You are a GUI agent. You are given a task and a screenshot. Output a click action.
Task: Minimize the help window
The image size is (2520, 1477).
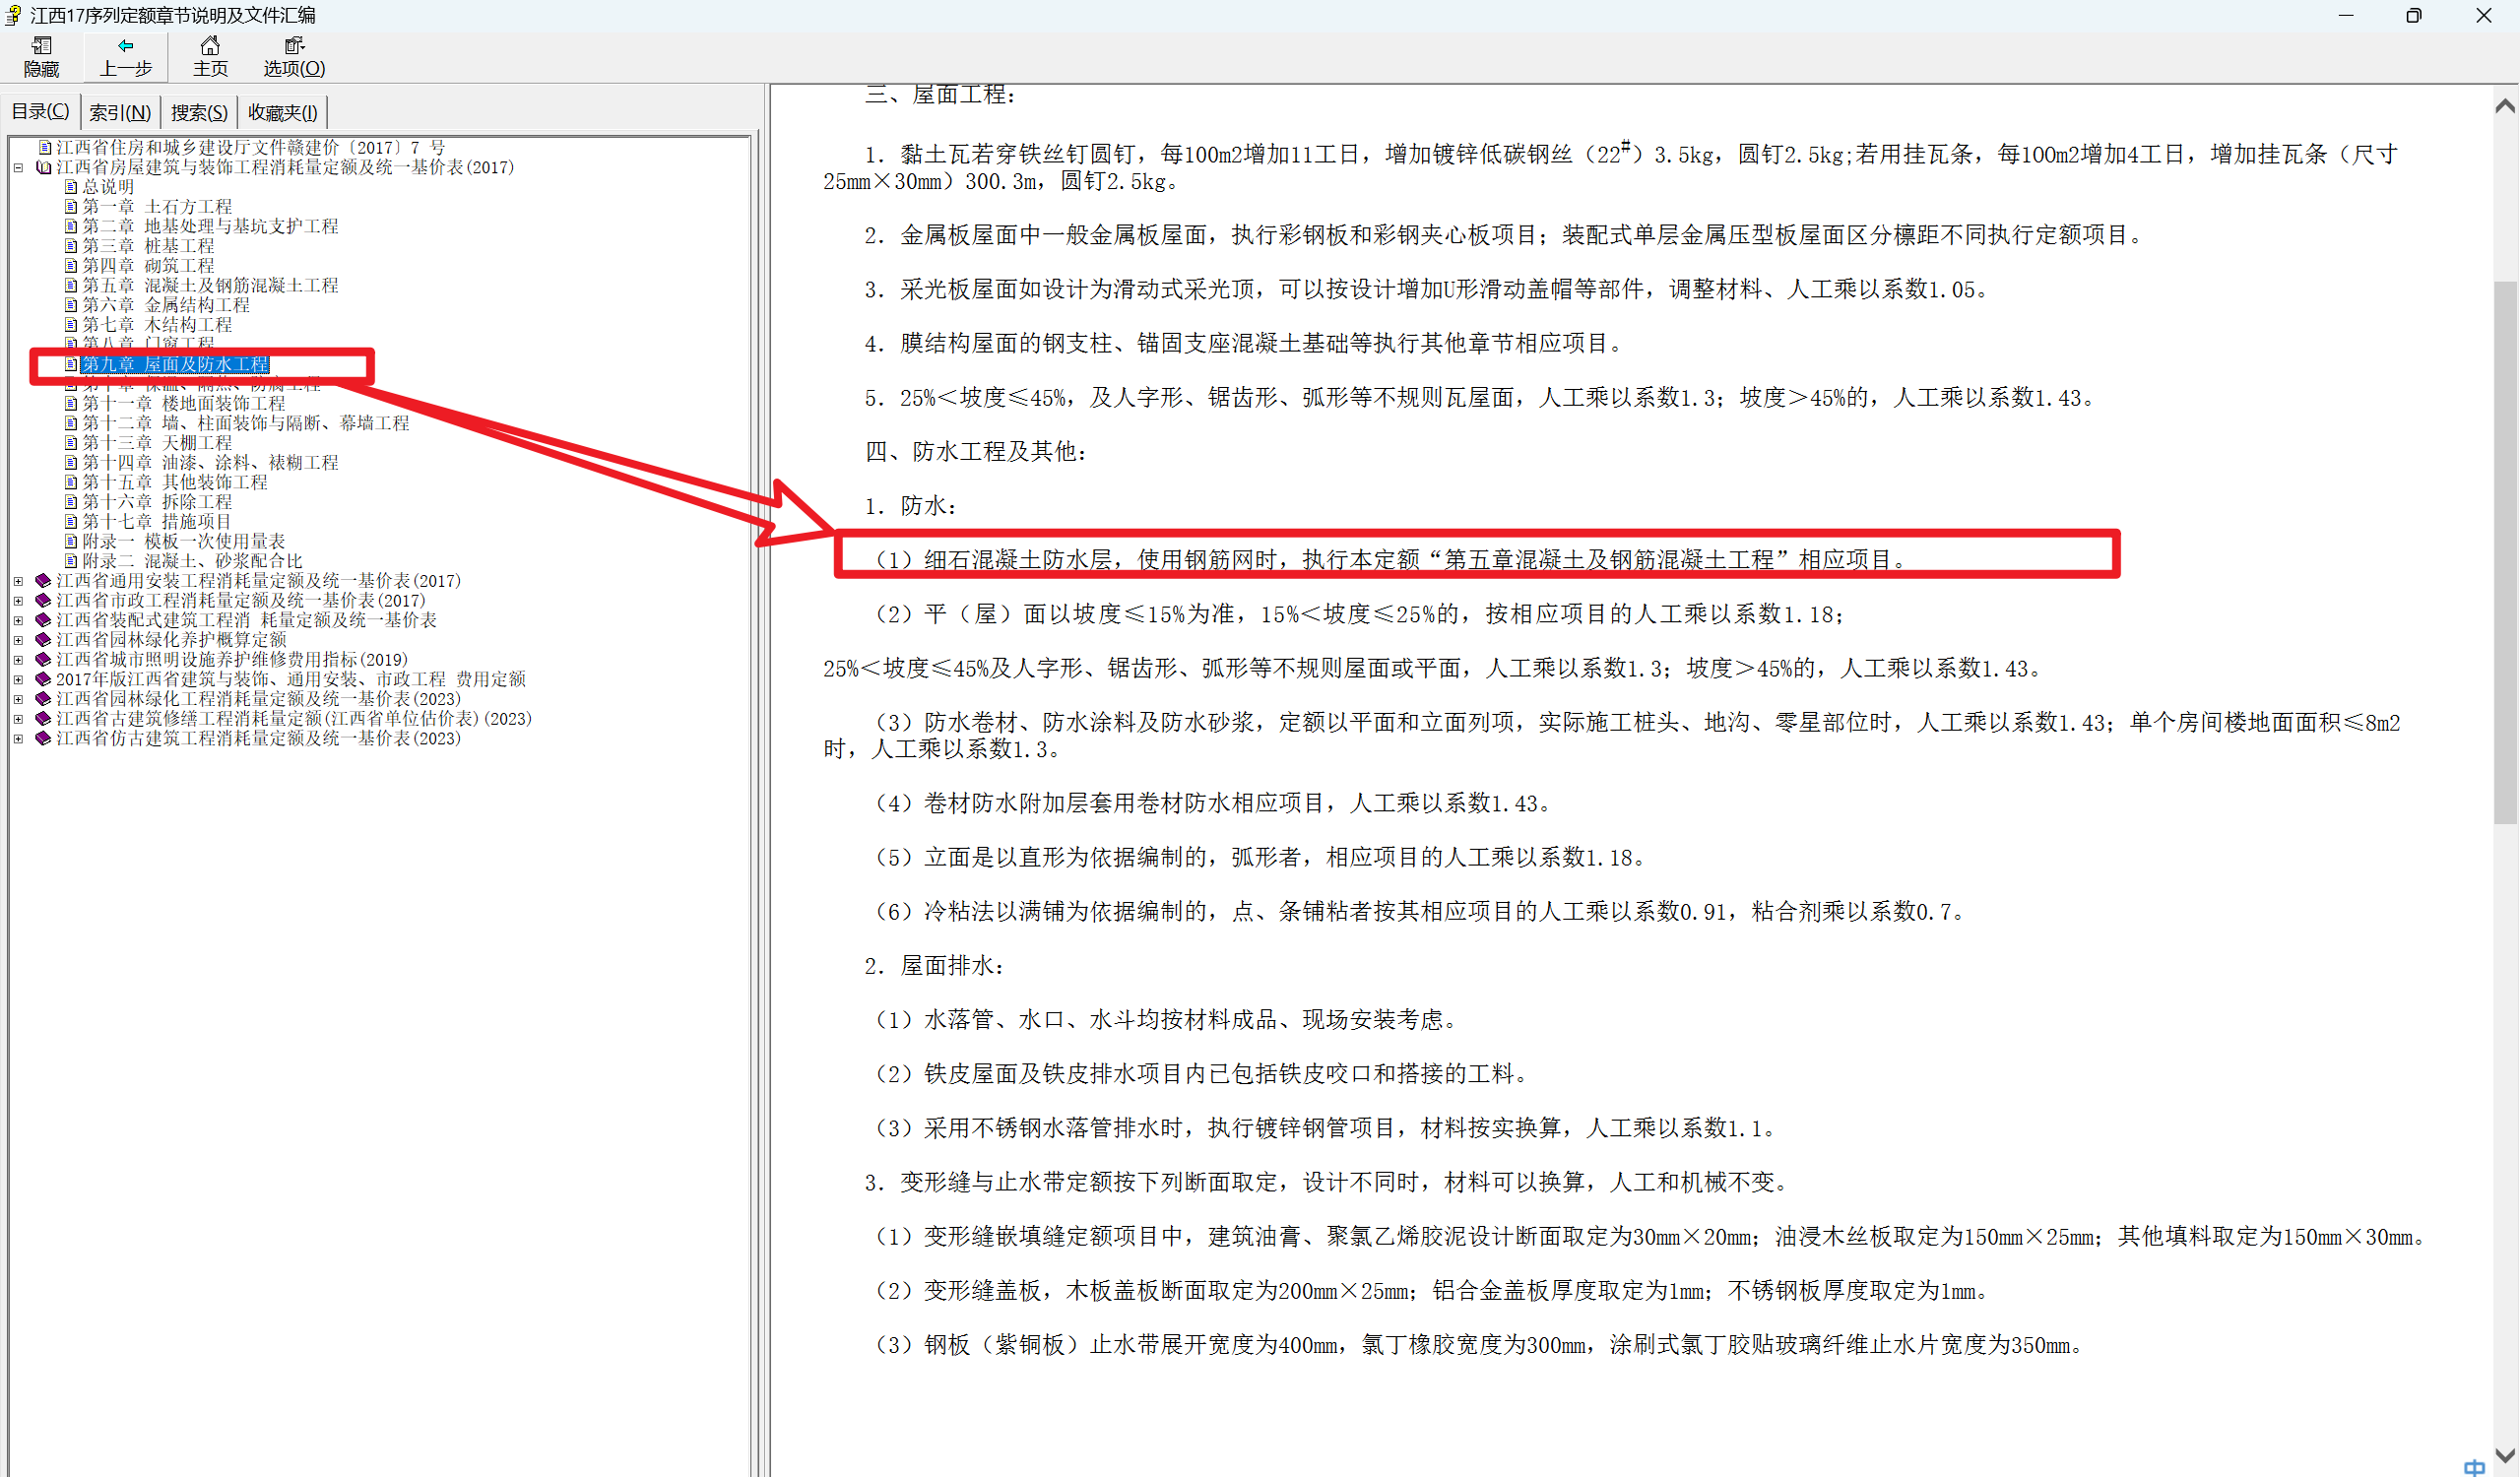pos(2347,15)
